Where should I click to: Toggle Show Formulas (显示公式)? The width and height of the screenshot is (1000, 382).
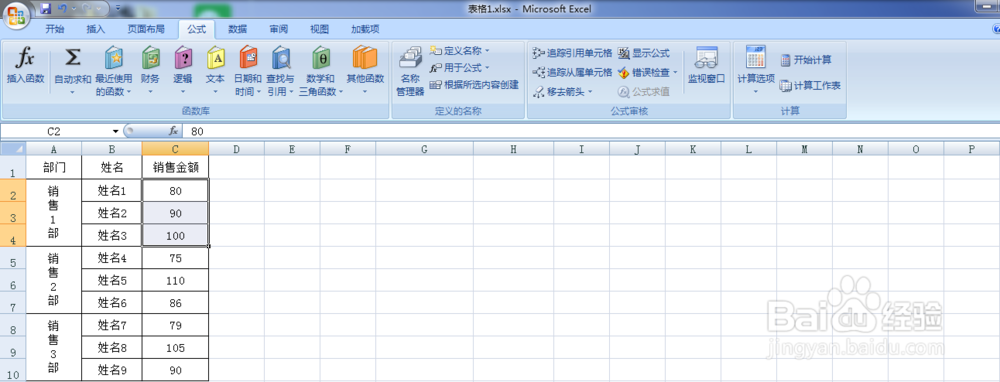pyautogui.click(x=644, y=53)
